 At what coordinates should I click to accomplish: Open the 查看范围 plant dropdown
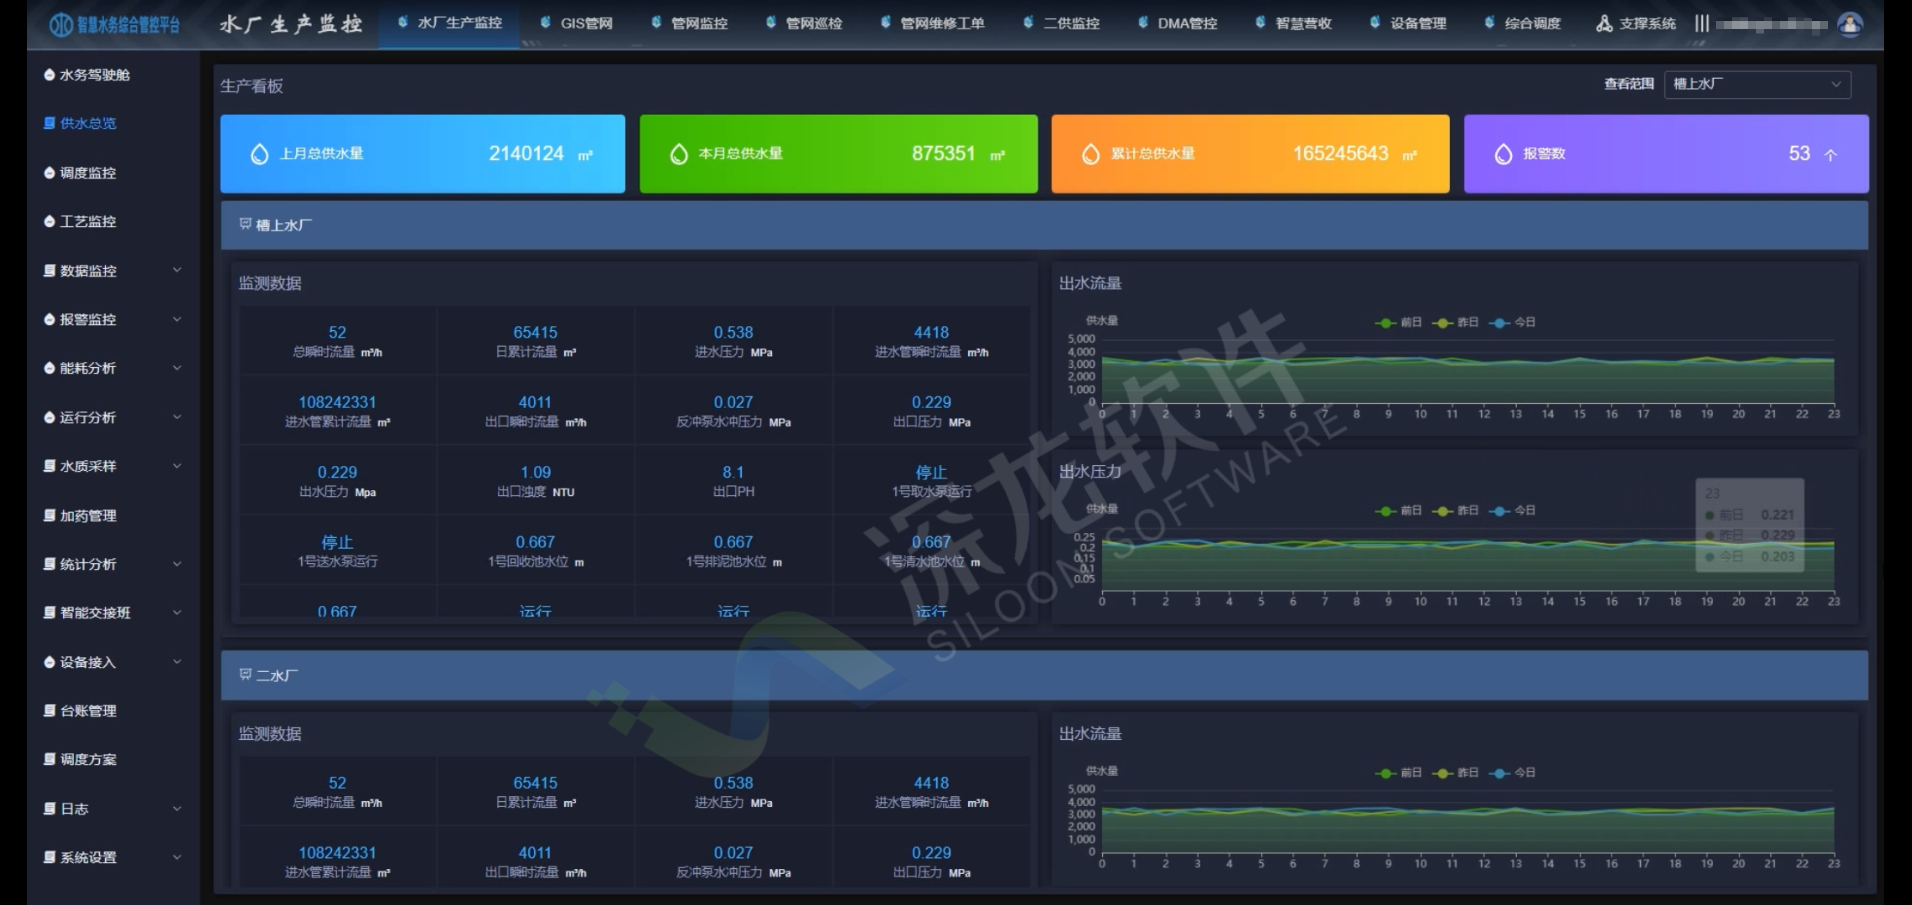1756,84
